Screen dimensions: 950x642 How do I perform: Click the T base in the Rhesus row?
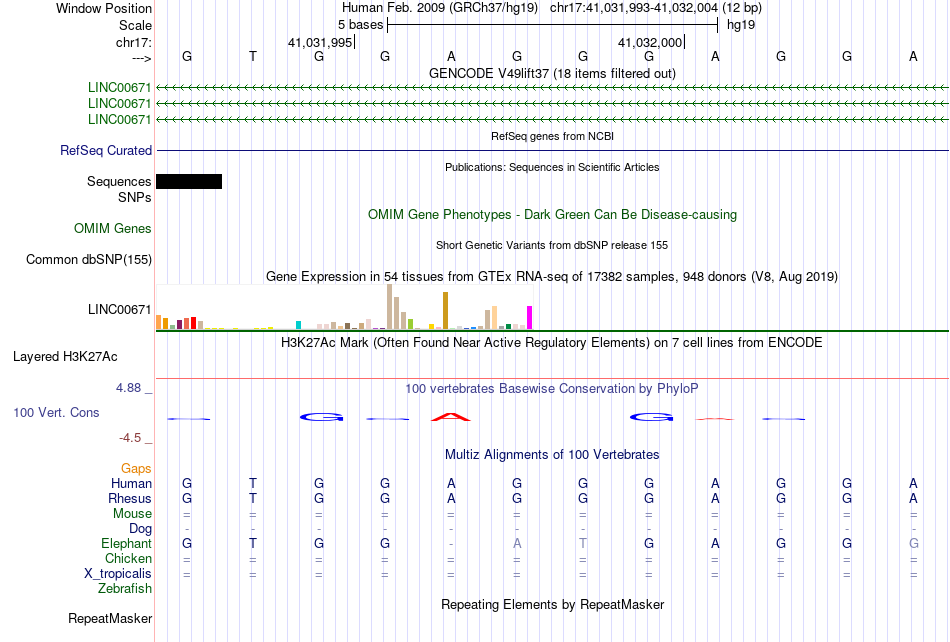[x=253, y=498]
